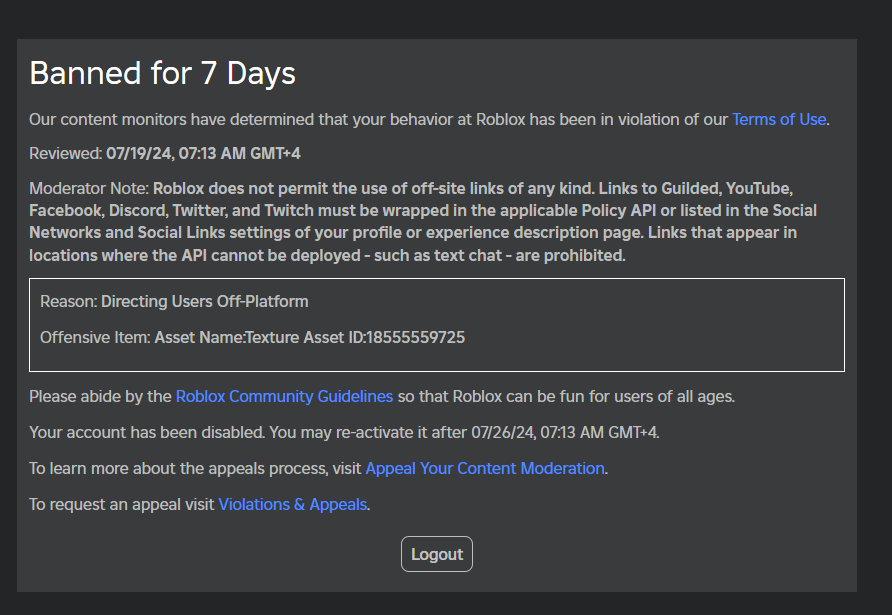
Task: Click 'Reason: Directing Users Off-Platform' text
Action: (174, 302)
